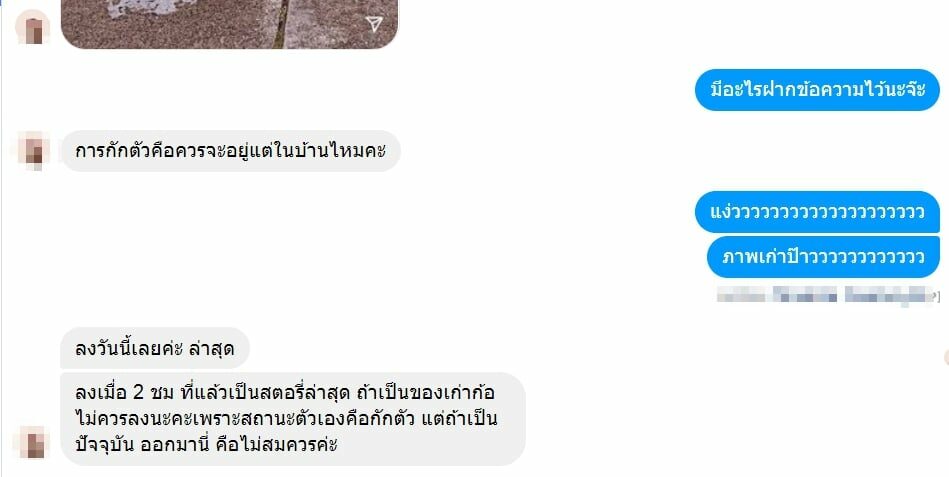Screen dimensions: 949x477
Task: Click the blue แง่ววววว message bubble
Action: [x=817, y=212]
